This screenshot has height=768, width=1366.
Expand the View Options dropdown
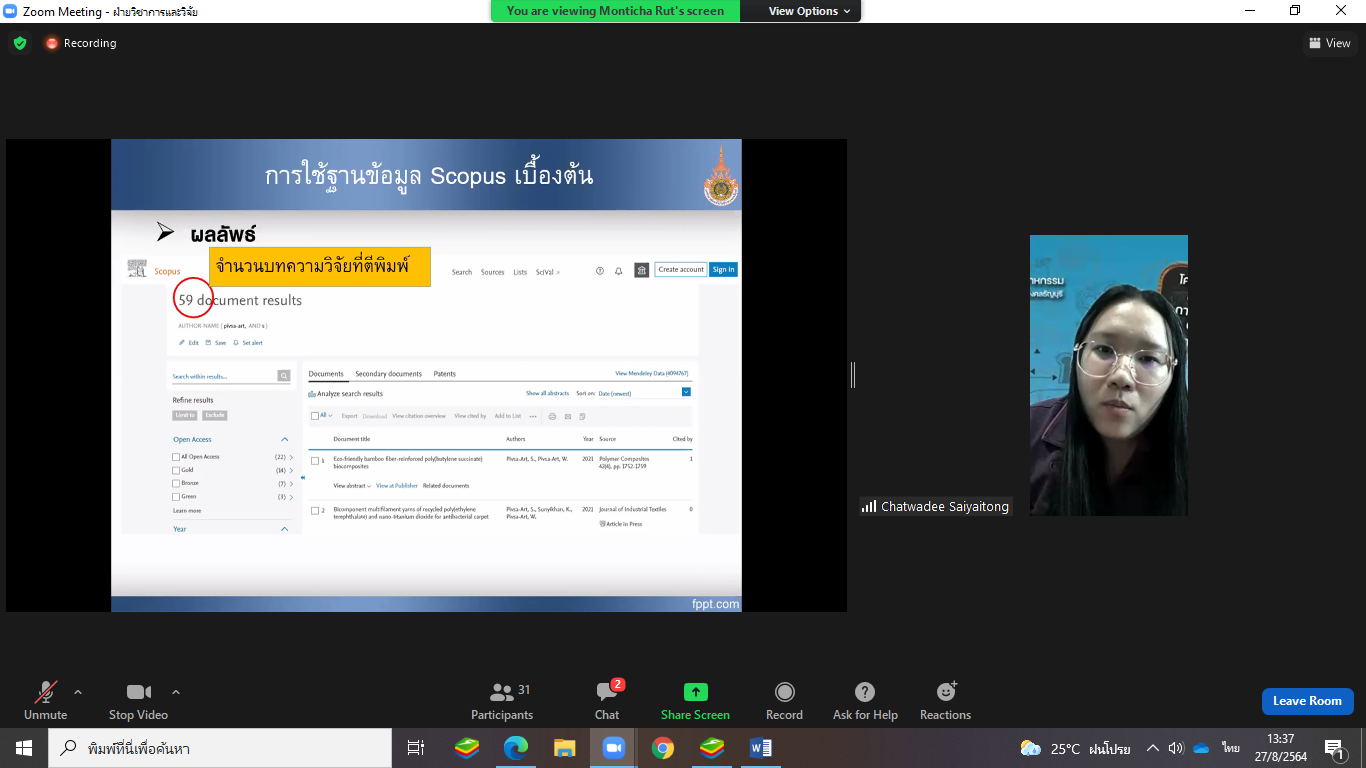point(810,11)
